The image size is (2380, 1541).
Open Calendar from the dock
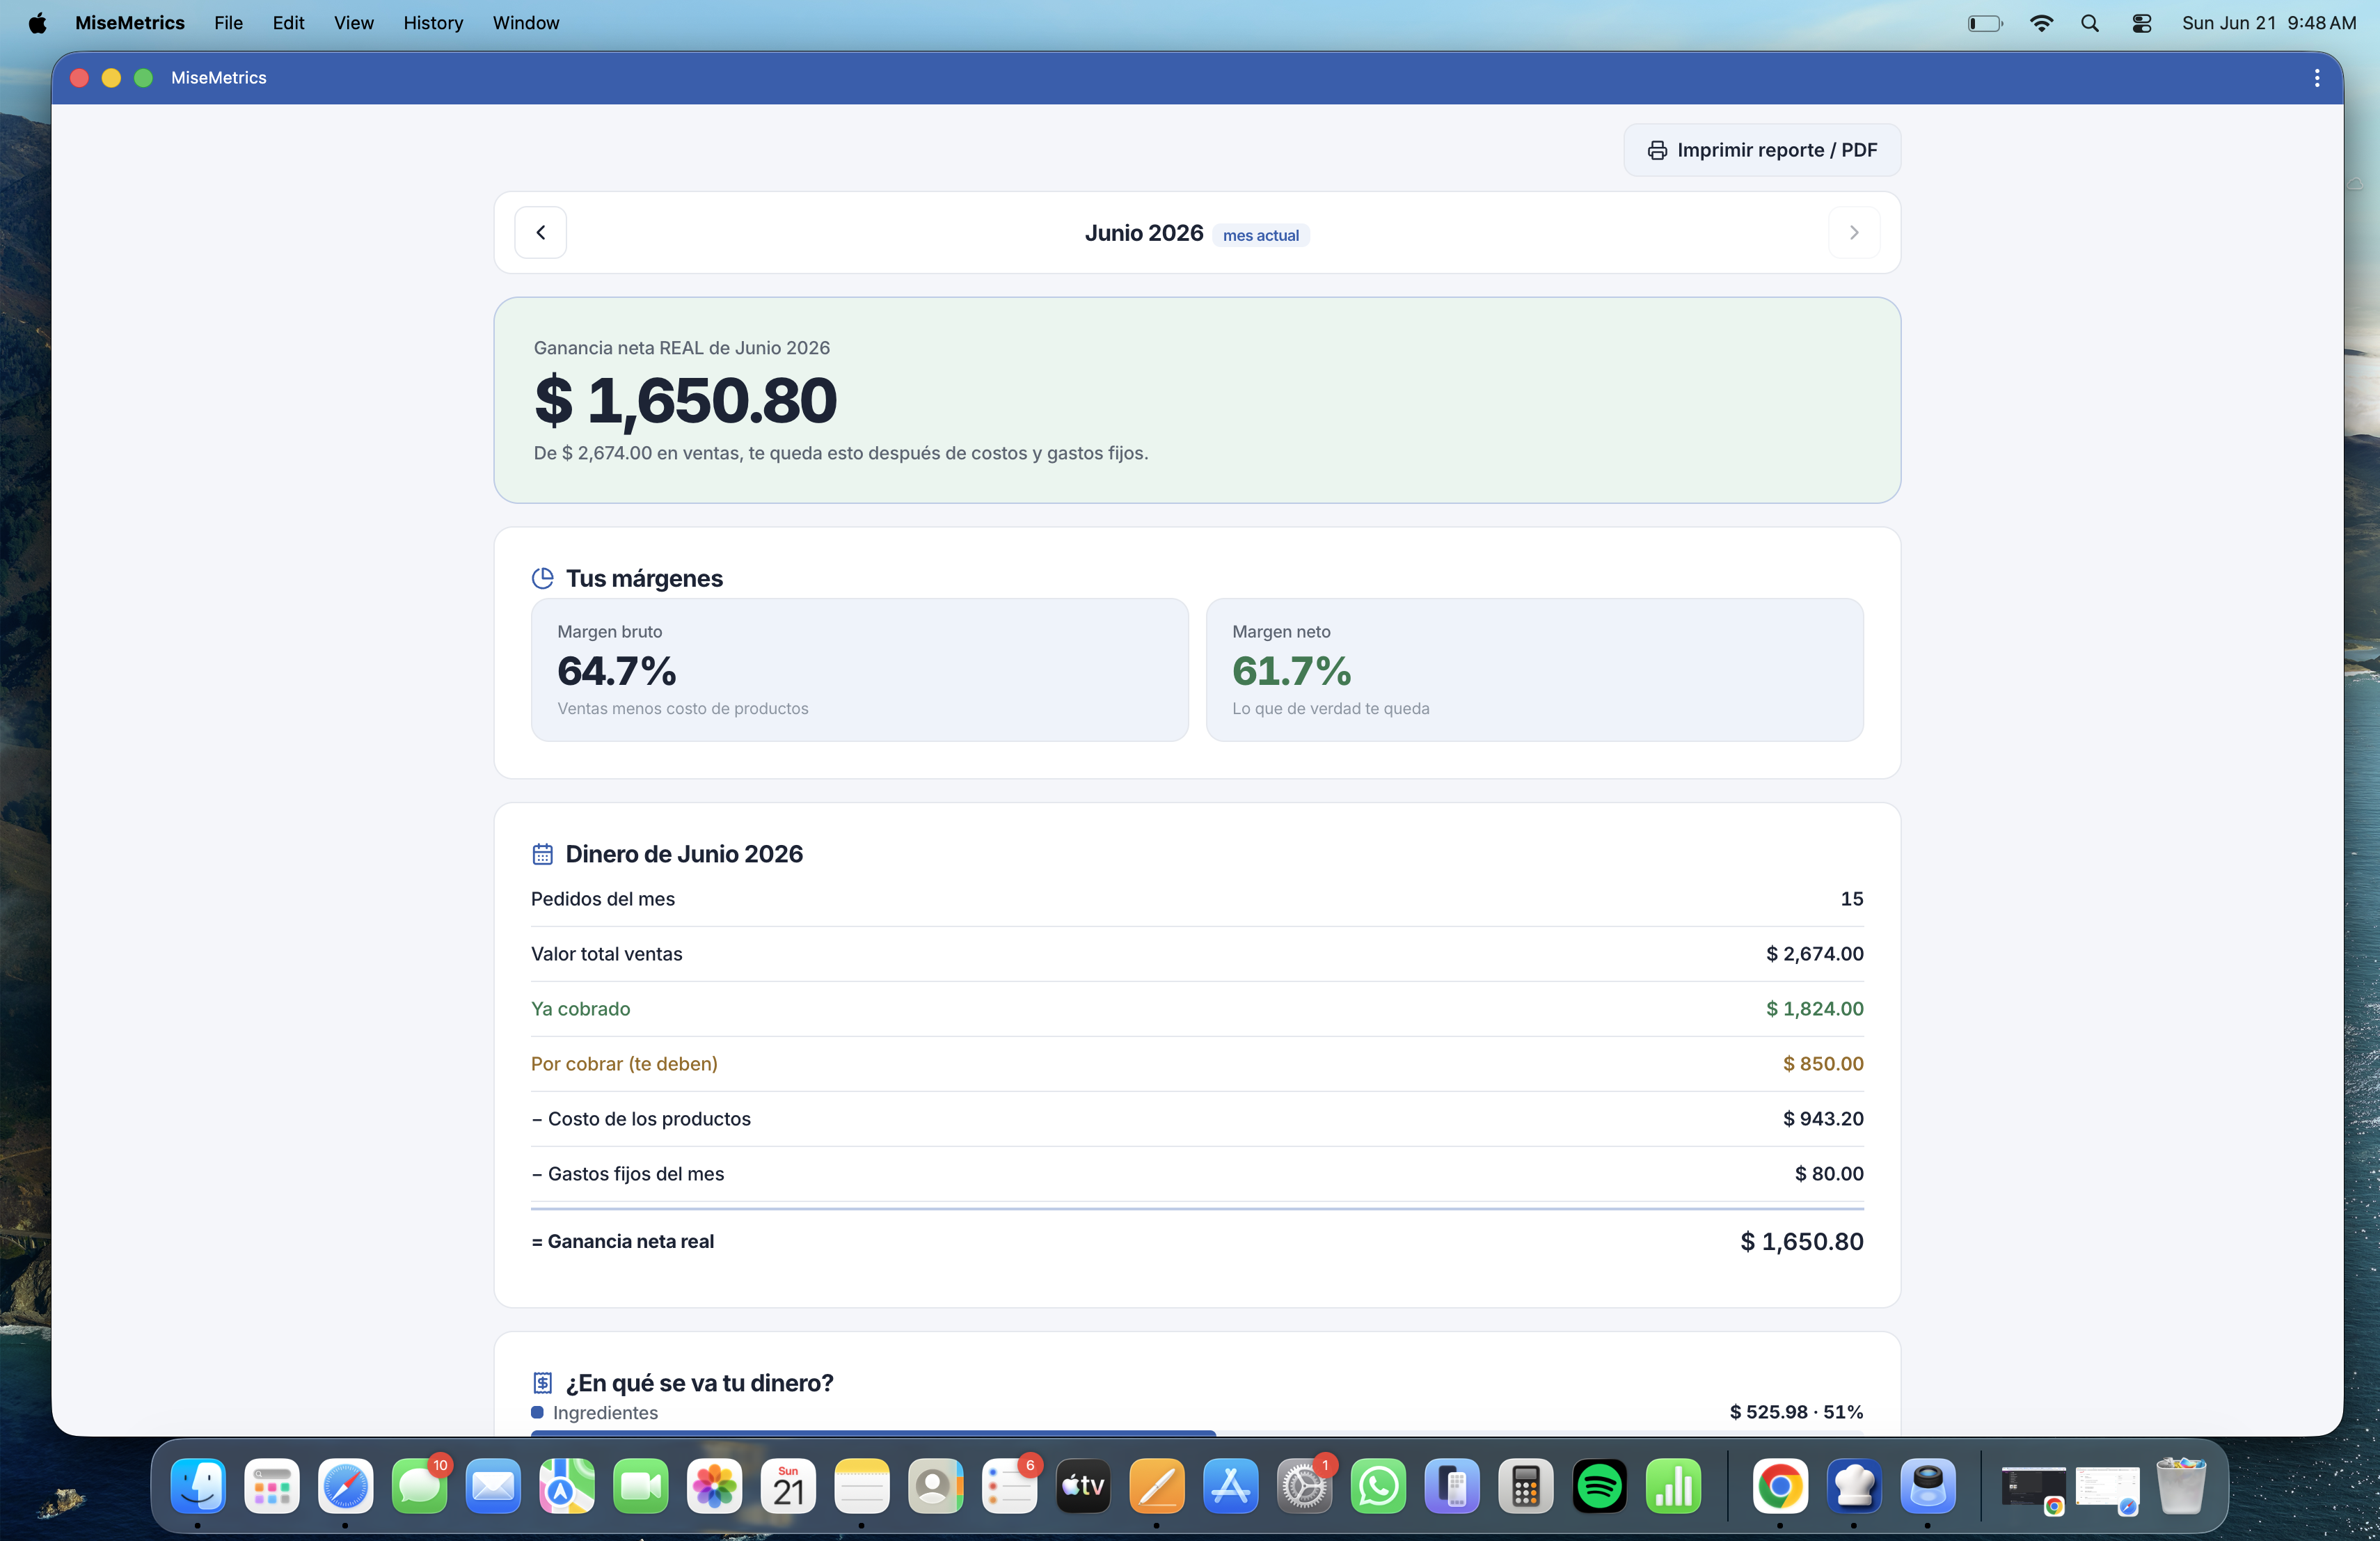point(788,1486)
